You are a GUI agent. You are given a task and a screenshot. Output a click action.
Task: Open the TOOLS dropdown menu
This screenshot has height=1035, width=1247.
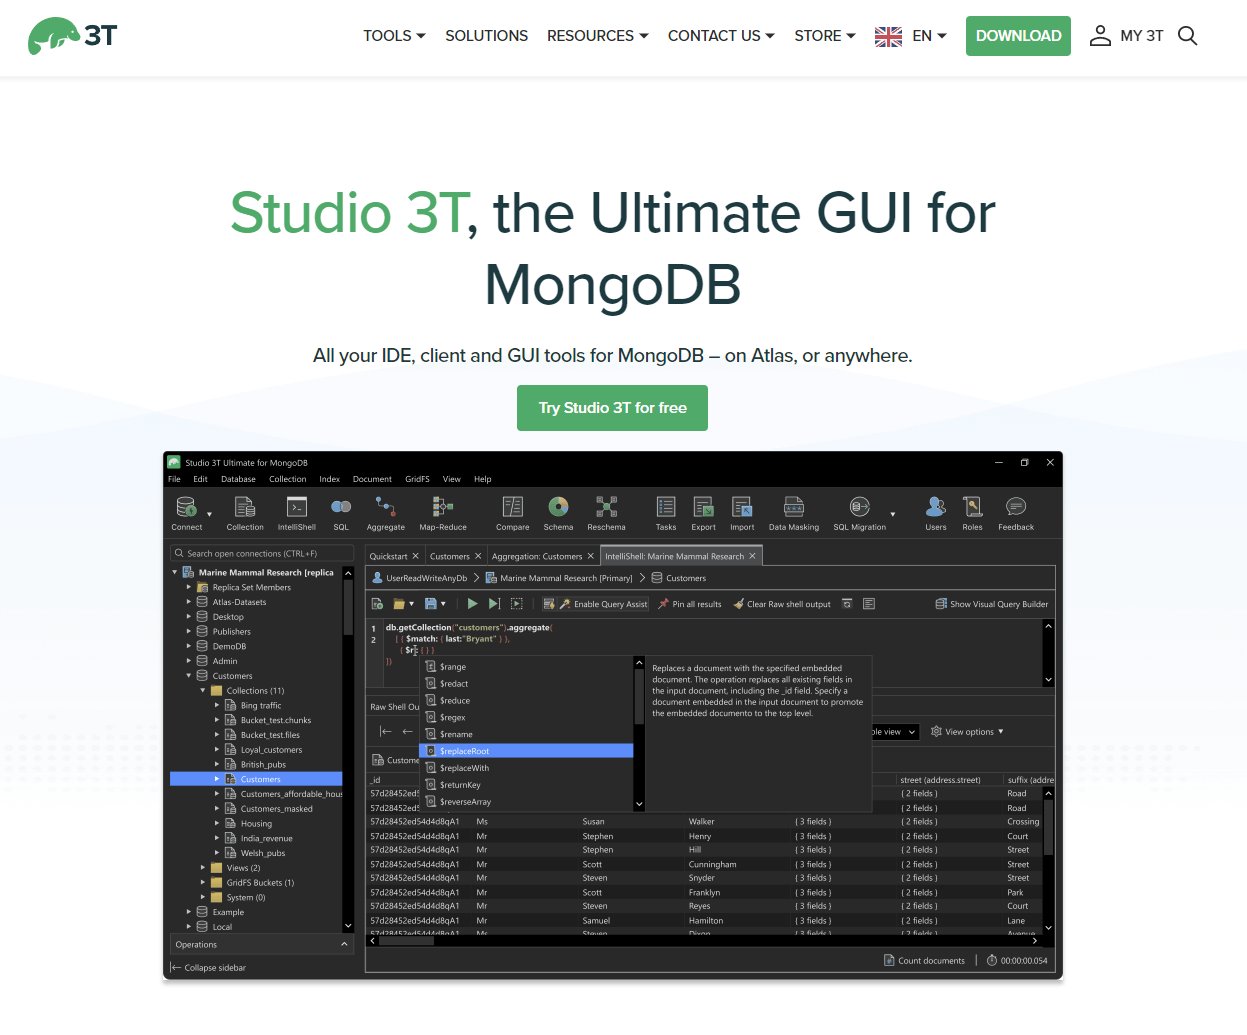(394, 36)
